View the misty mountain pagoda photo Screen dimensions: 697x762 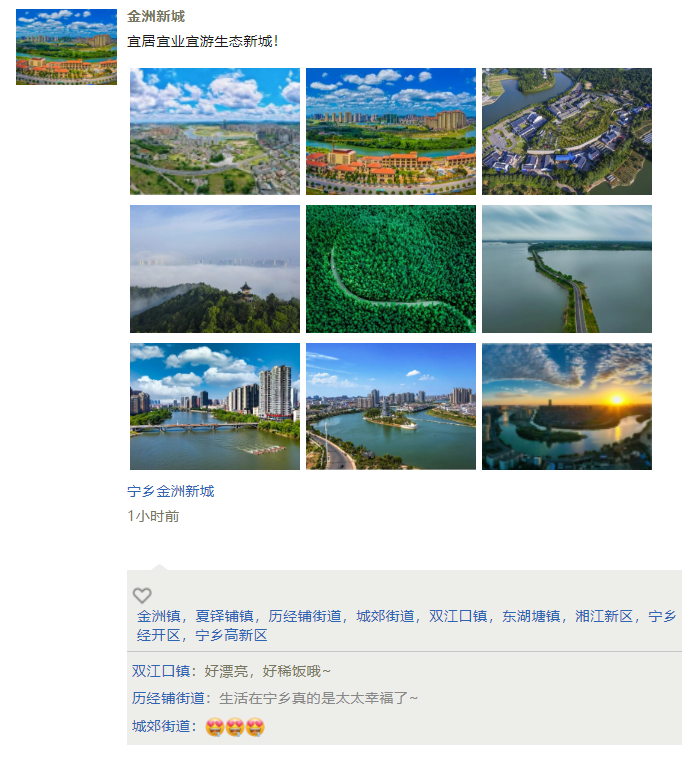(x=215, y=269)
